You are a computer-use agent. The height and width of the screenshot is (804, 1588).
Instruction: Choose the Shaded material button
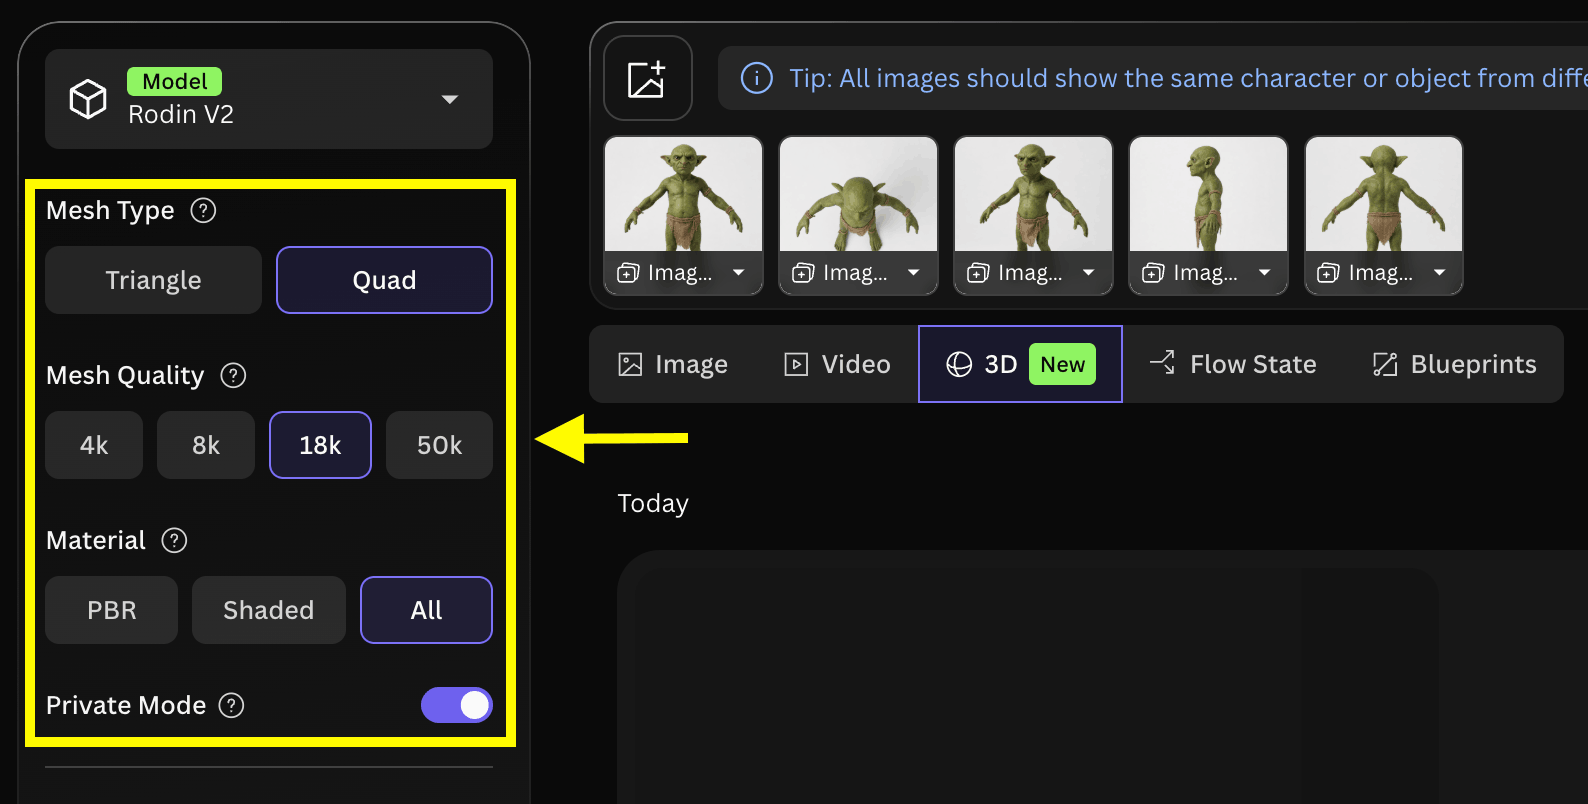coord(268,610)
